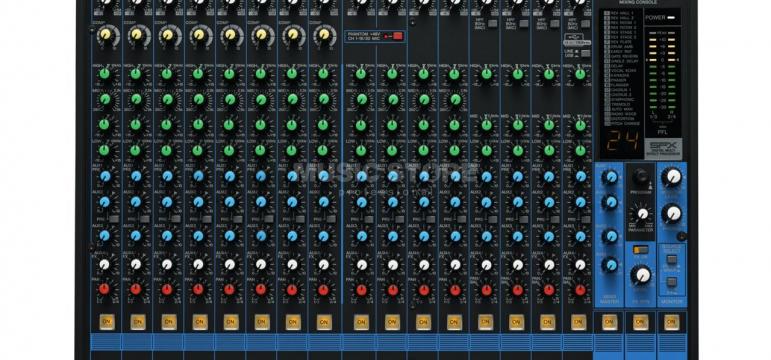Engage the HPF 80Hz button on channel 19/20
Image resolution: width=771 pixels, height=360 pixels.
[x=585, y=23]
